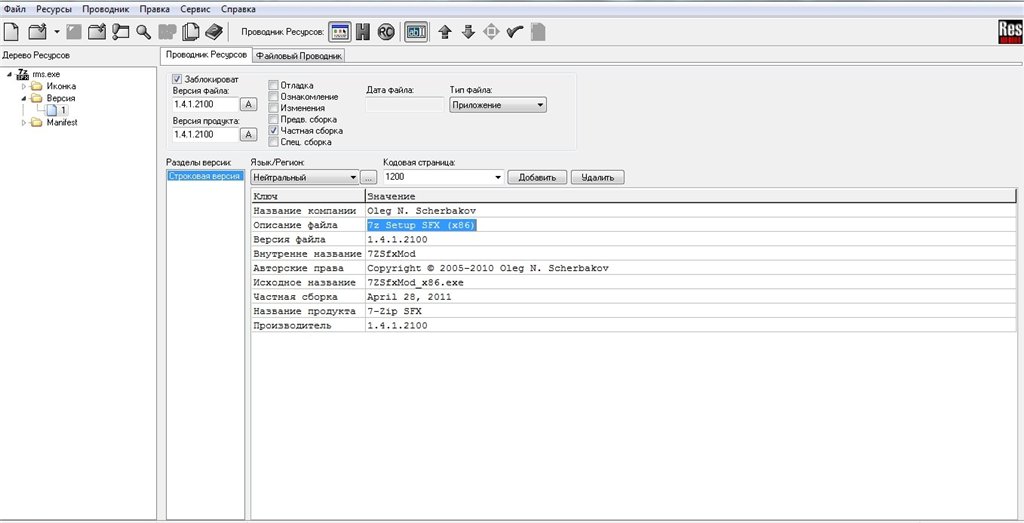Click the Res logo icon
This screenshot has height=523, width=1024.
coord(1010,32)
